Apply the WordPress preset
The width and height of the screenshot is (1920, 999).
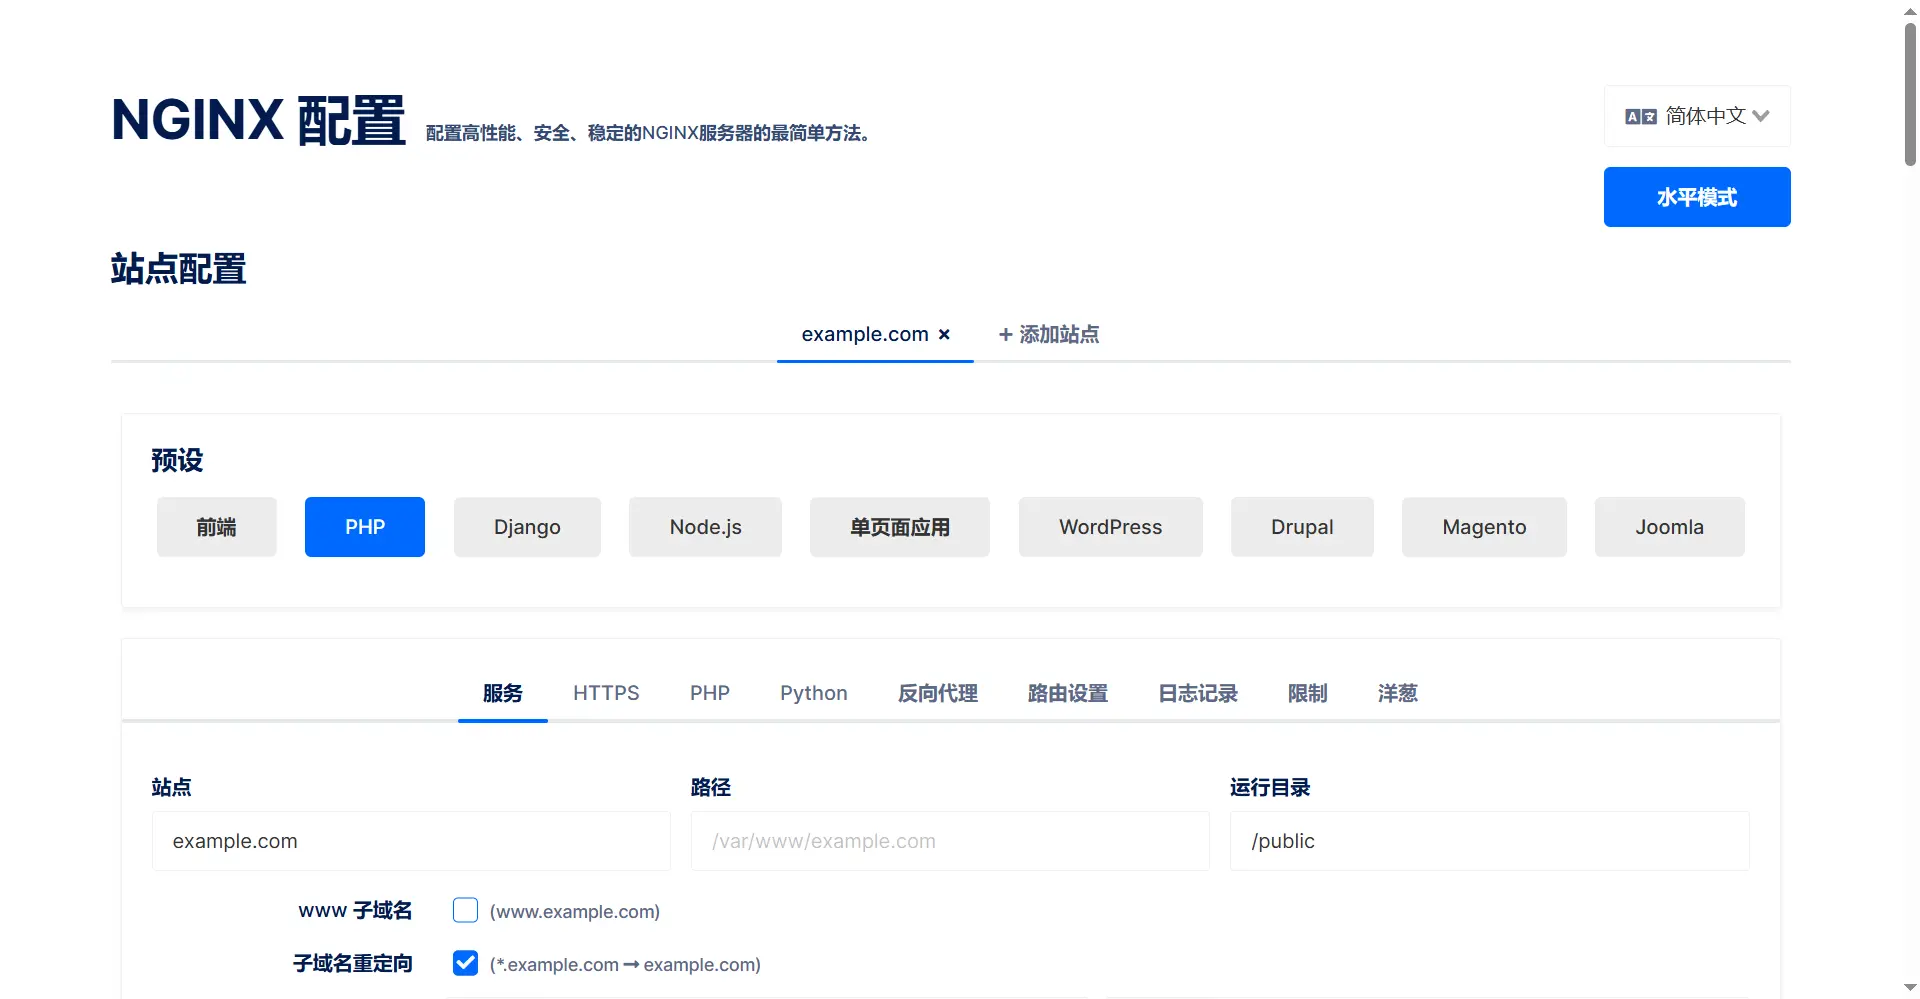pos(1111,527)
